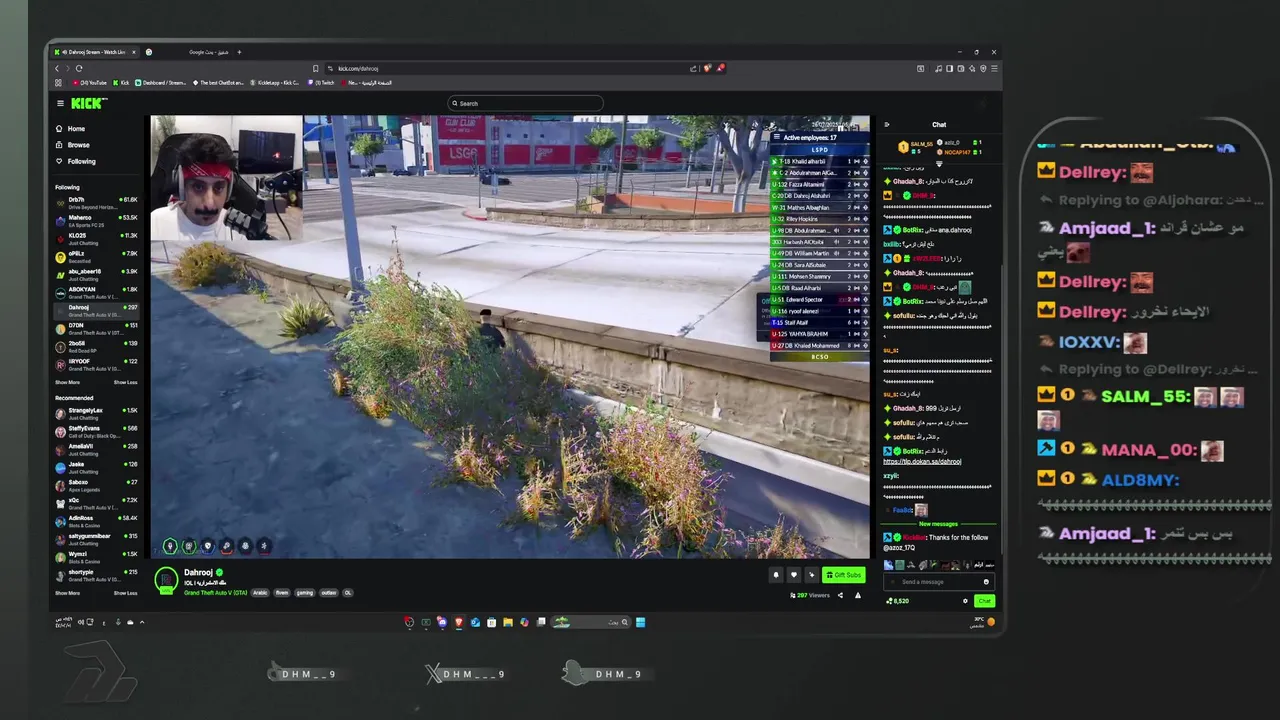Expand the chat leaderboard chevron
1280x720 pixels.
(x=940, y=162)
